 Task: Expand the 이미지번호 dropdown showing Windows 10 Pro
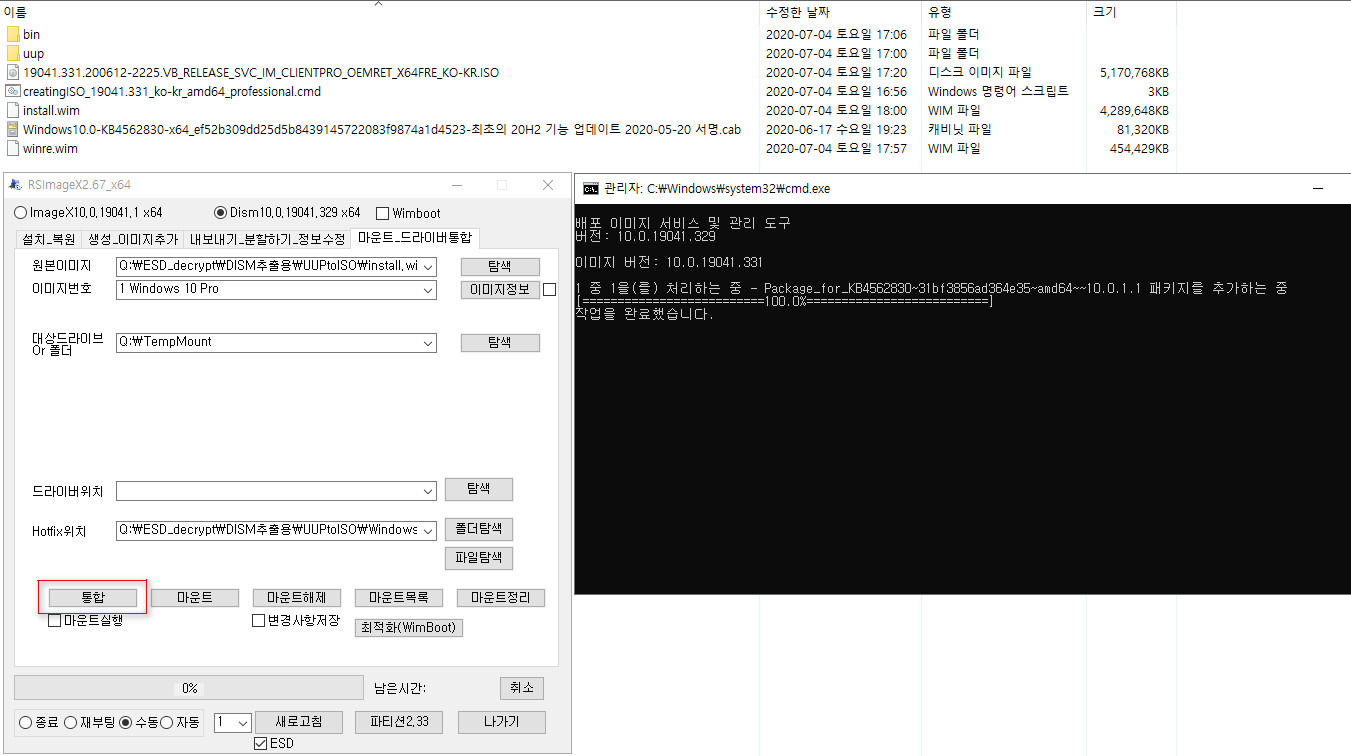[x=428, y=290]
